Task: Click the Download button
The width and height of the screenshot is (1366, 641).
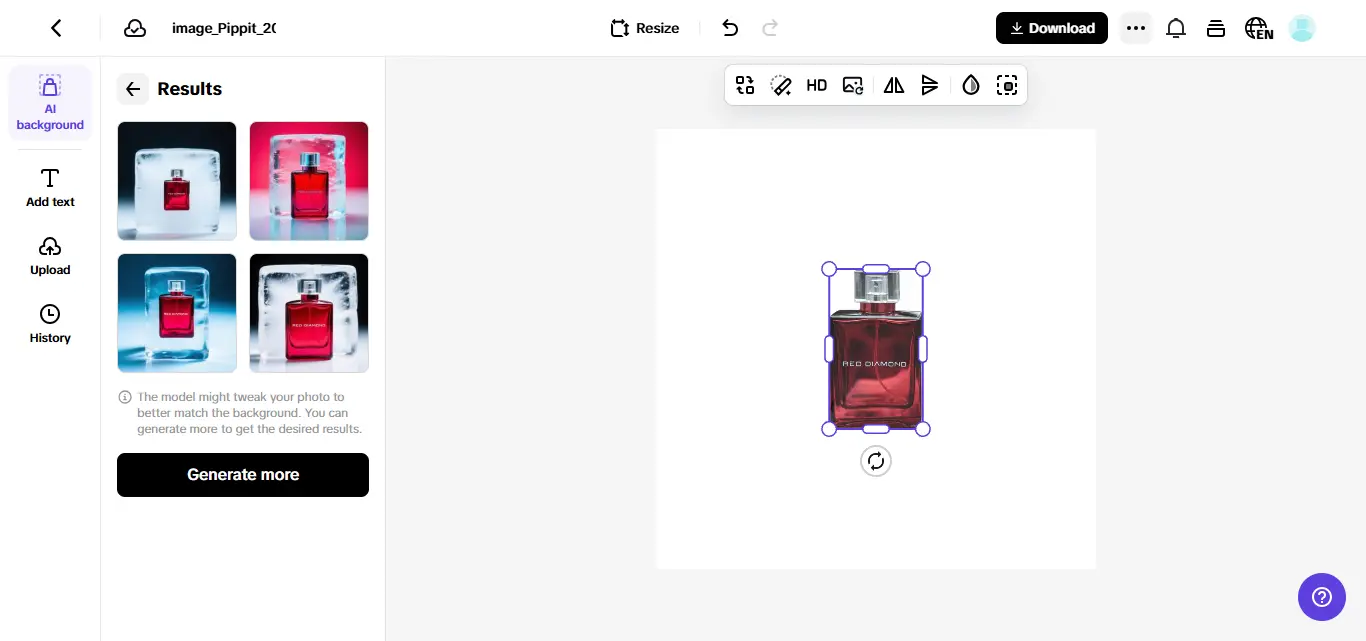Action: [1051, 28]
